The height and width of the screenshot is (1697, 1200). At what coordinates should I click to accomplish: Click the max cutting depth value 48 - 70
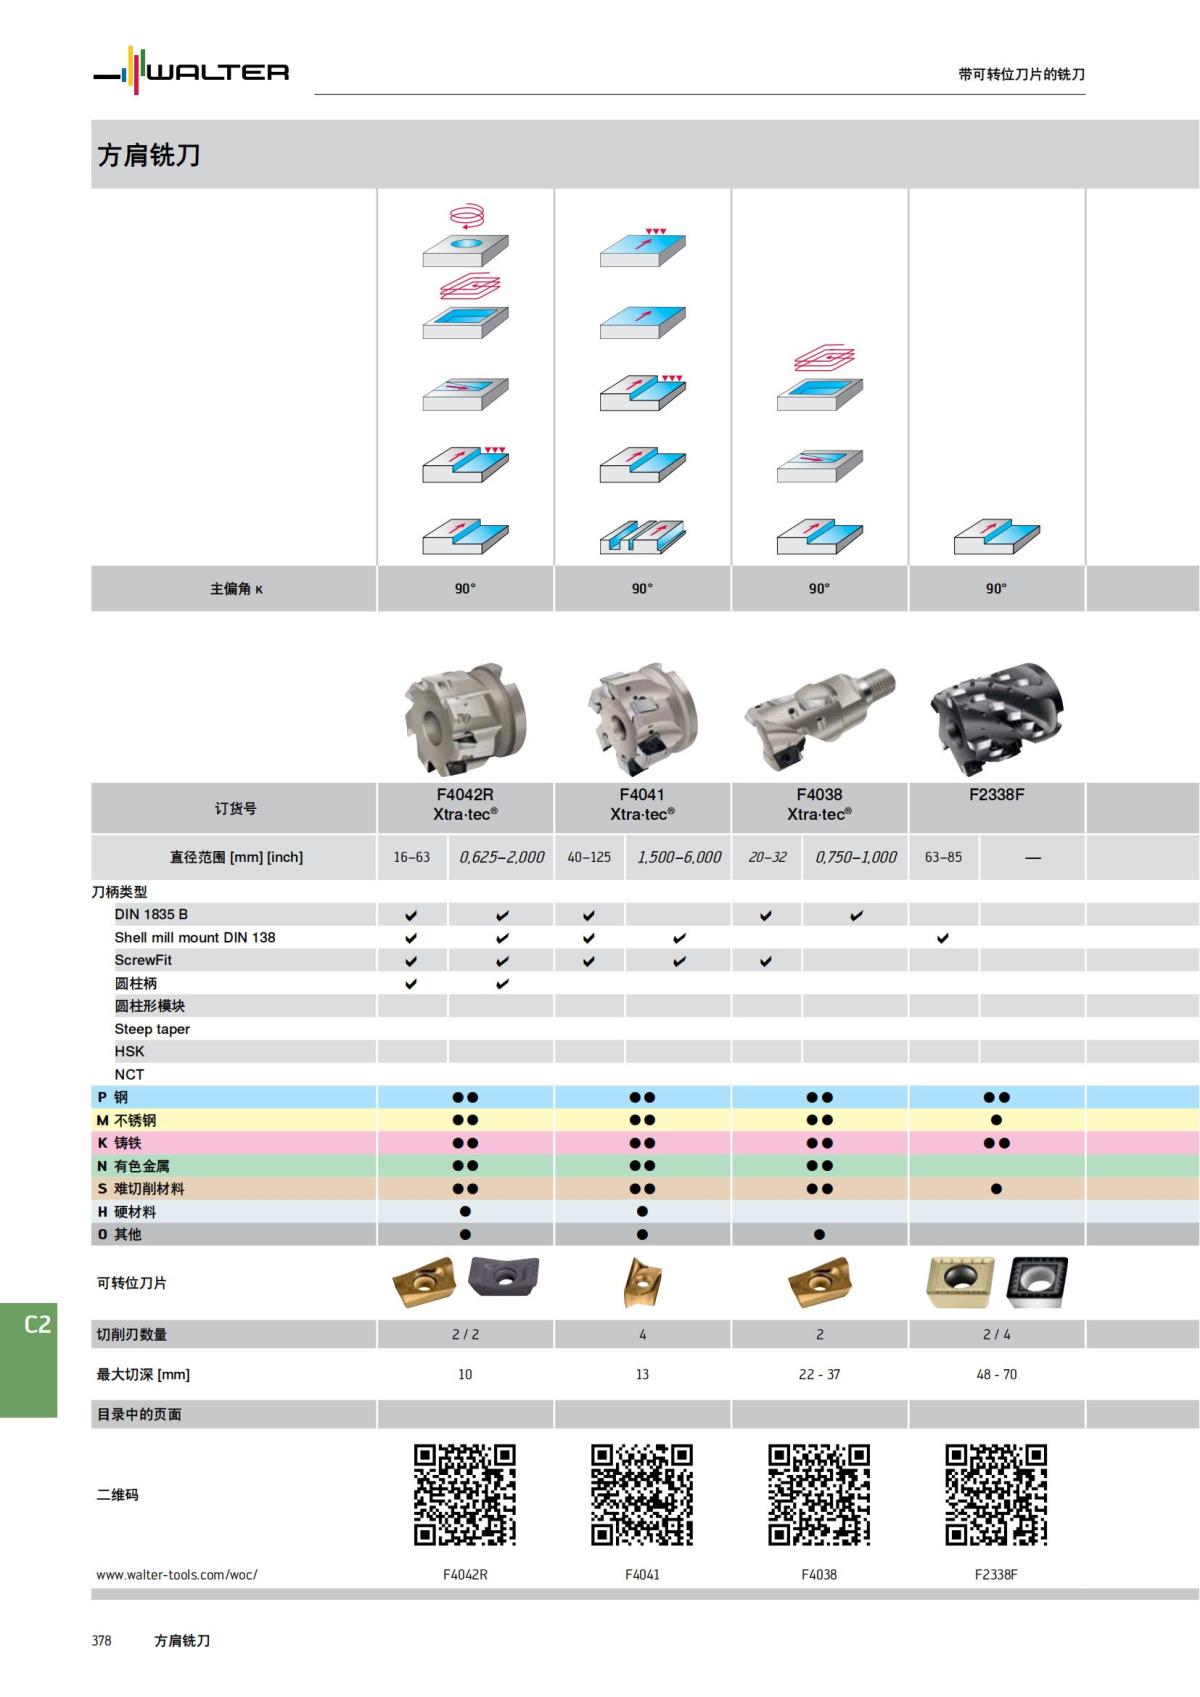pyautogui.click(x=996, y=1374)
